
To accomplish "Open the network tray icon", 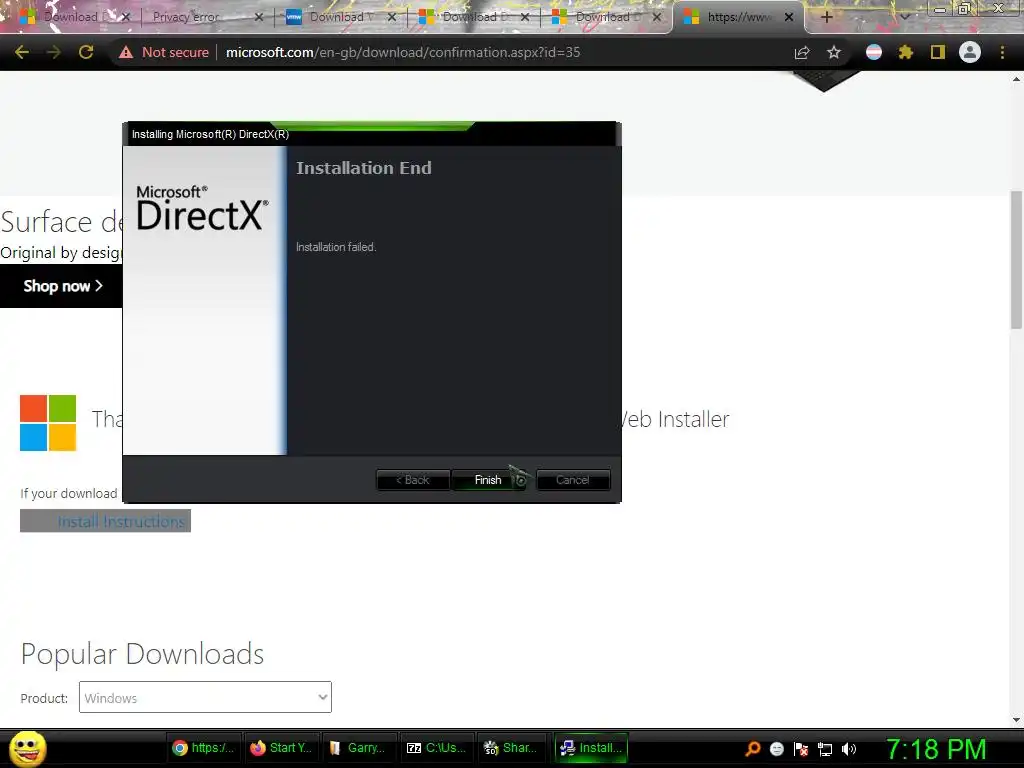I will (x=825, y=749).
